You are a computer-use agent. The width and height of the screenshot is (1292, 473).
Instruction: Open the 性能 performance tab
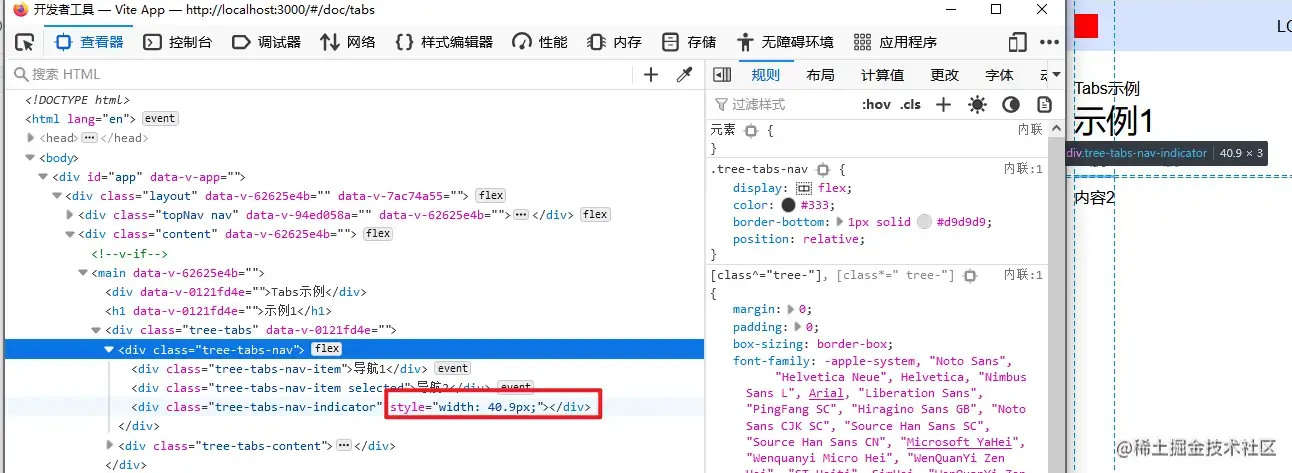point(540,42)
